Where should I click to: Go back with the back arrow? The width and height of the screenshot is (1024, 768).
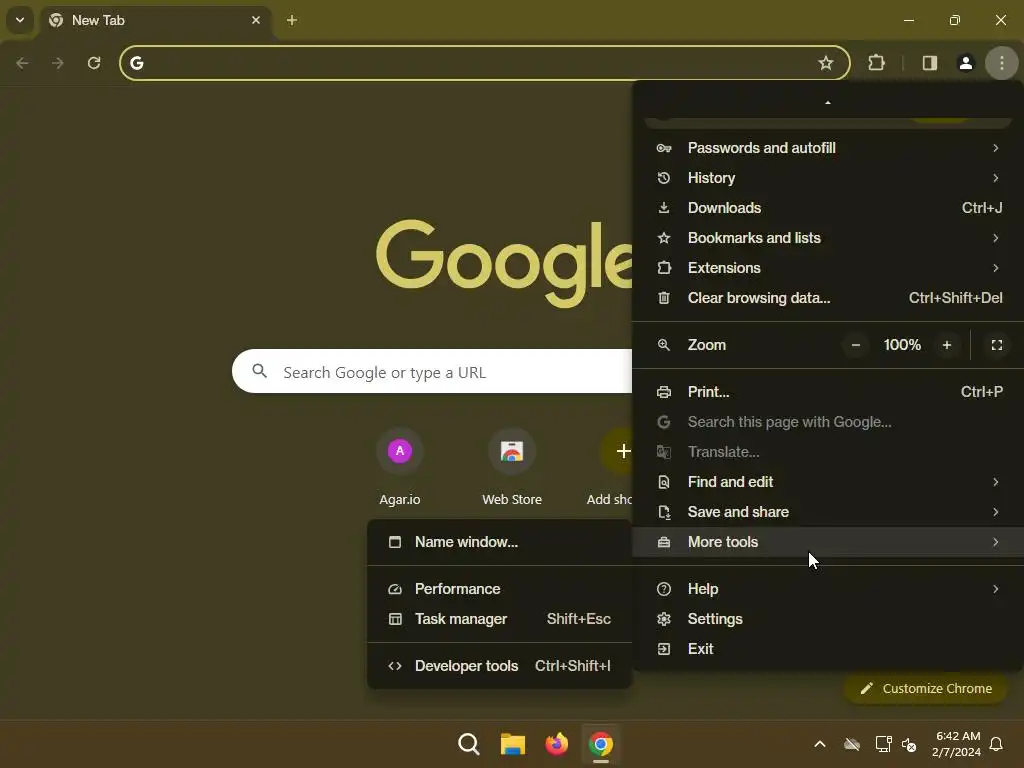pos(22,63)
